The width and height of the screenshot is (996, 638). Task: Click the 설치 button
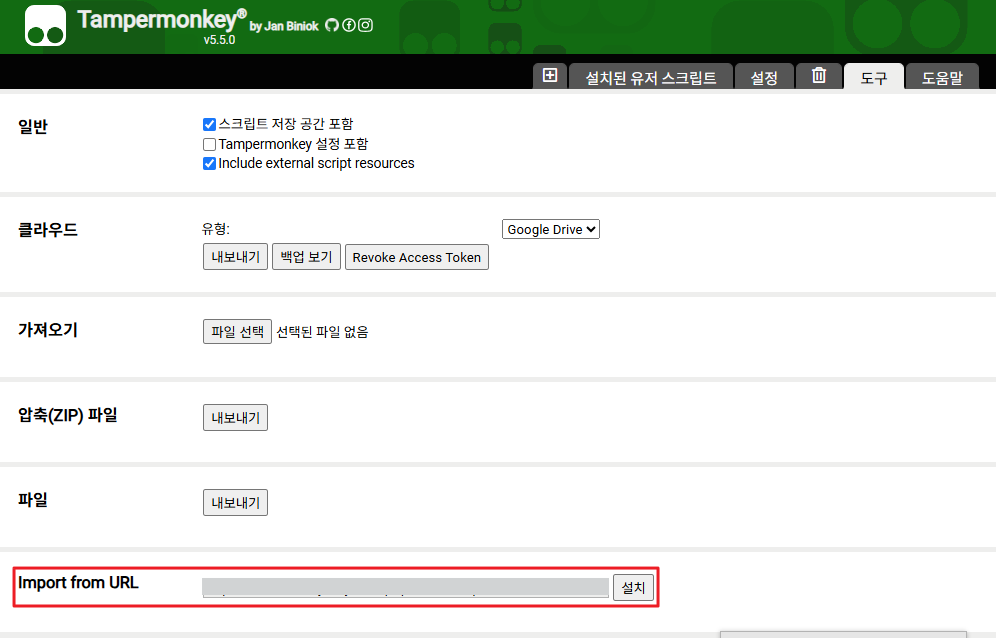pos(633,588)
